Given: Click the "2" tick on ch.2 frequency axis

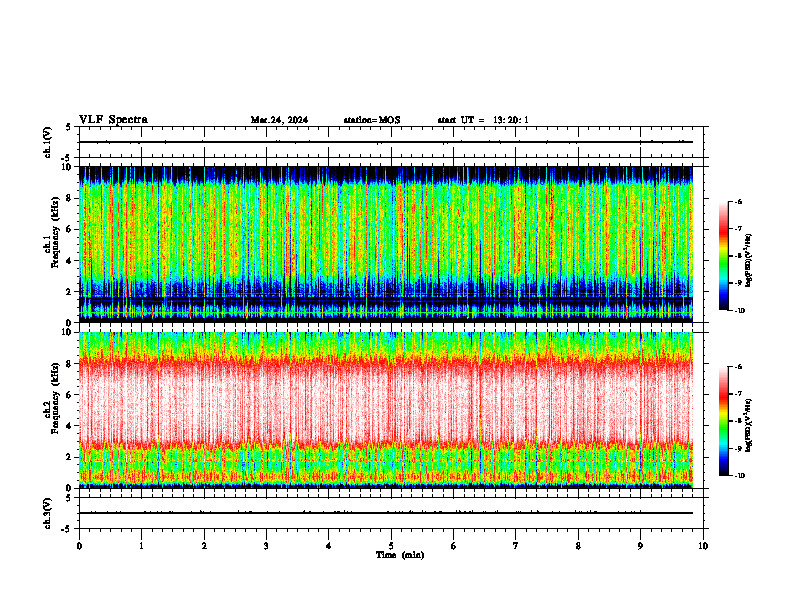Looking at the screenshot, I should [x=71, y=457].
